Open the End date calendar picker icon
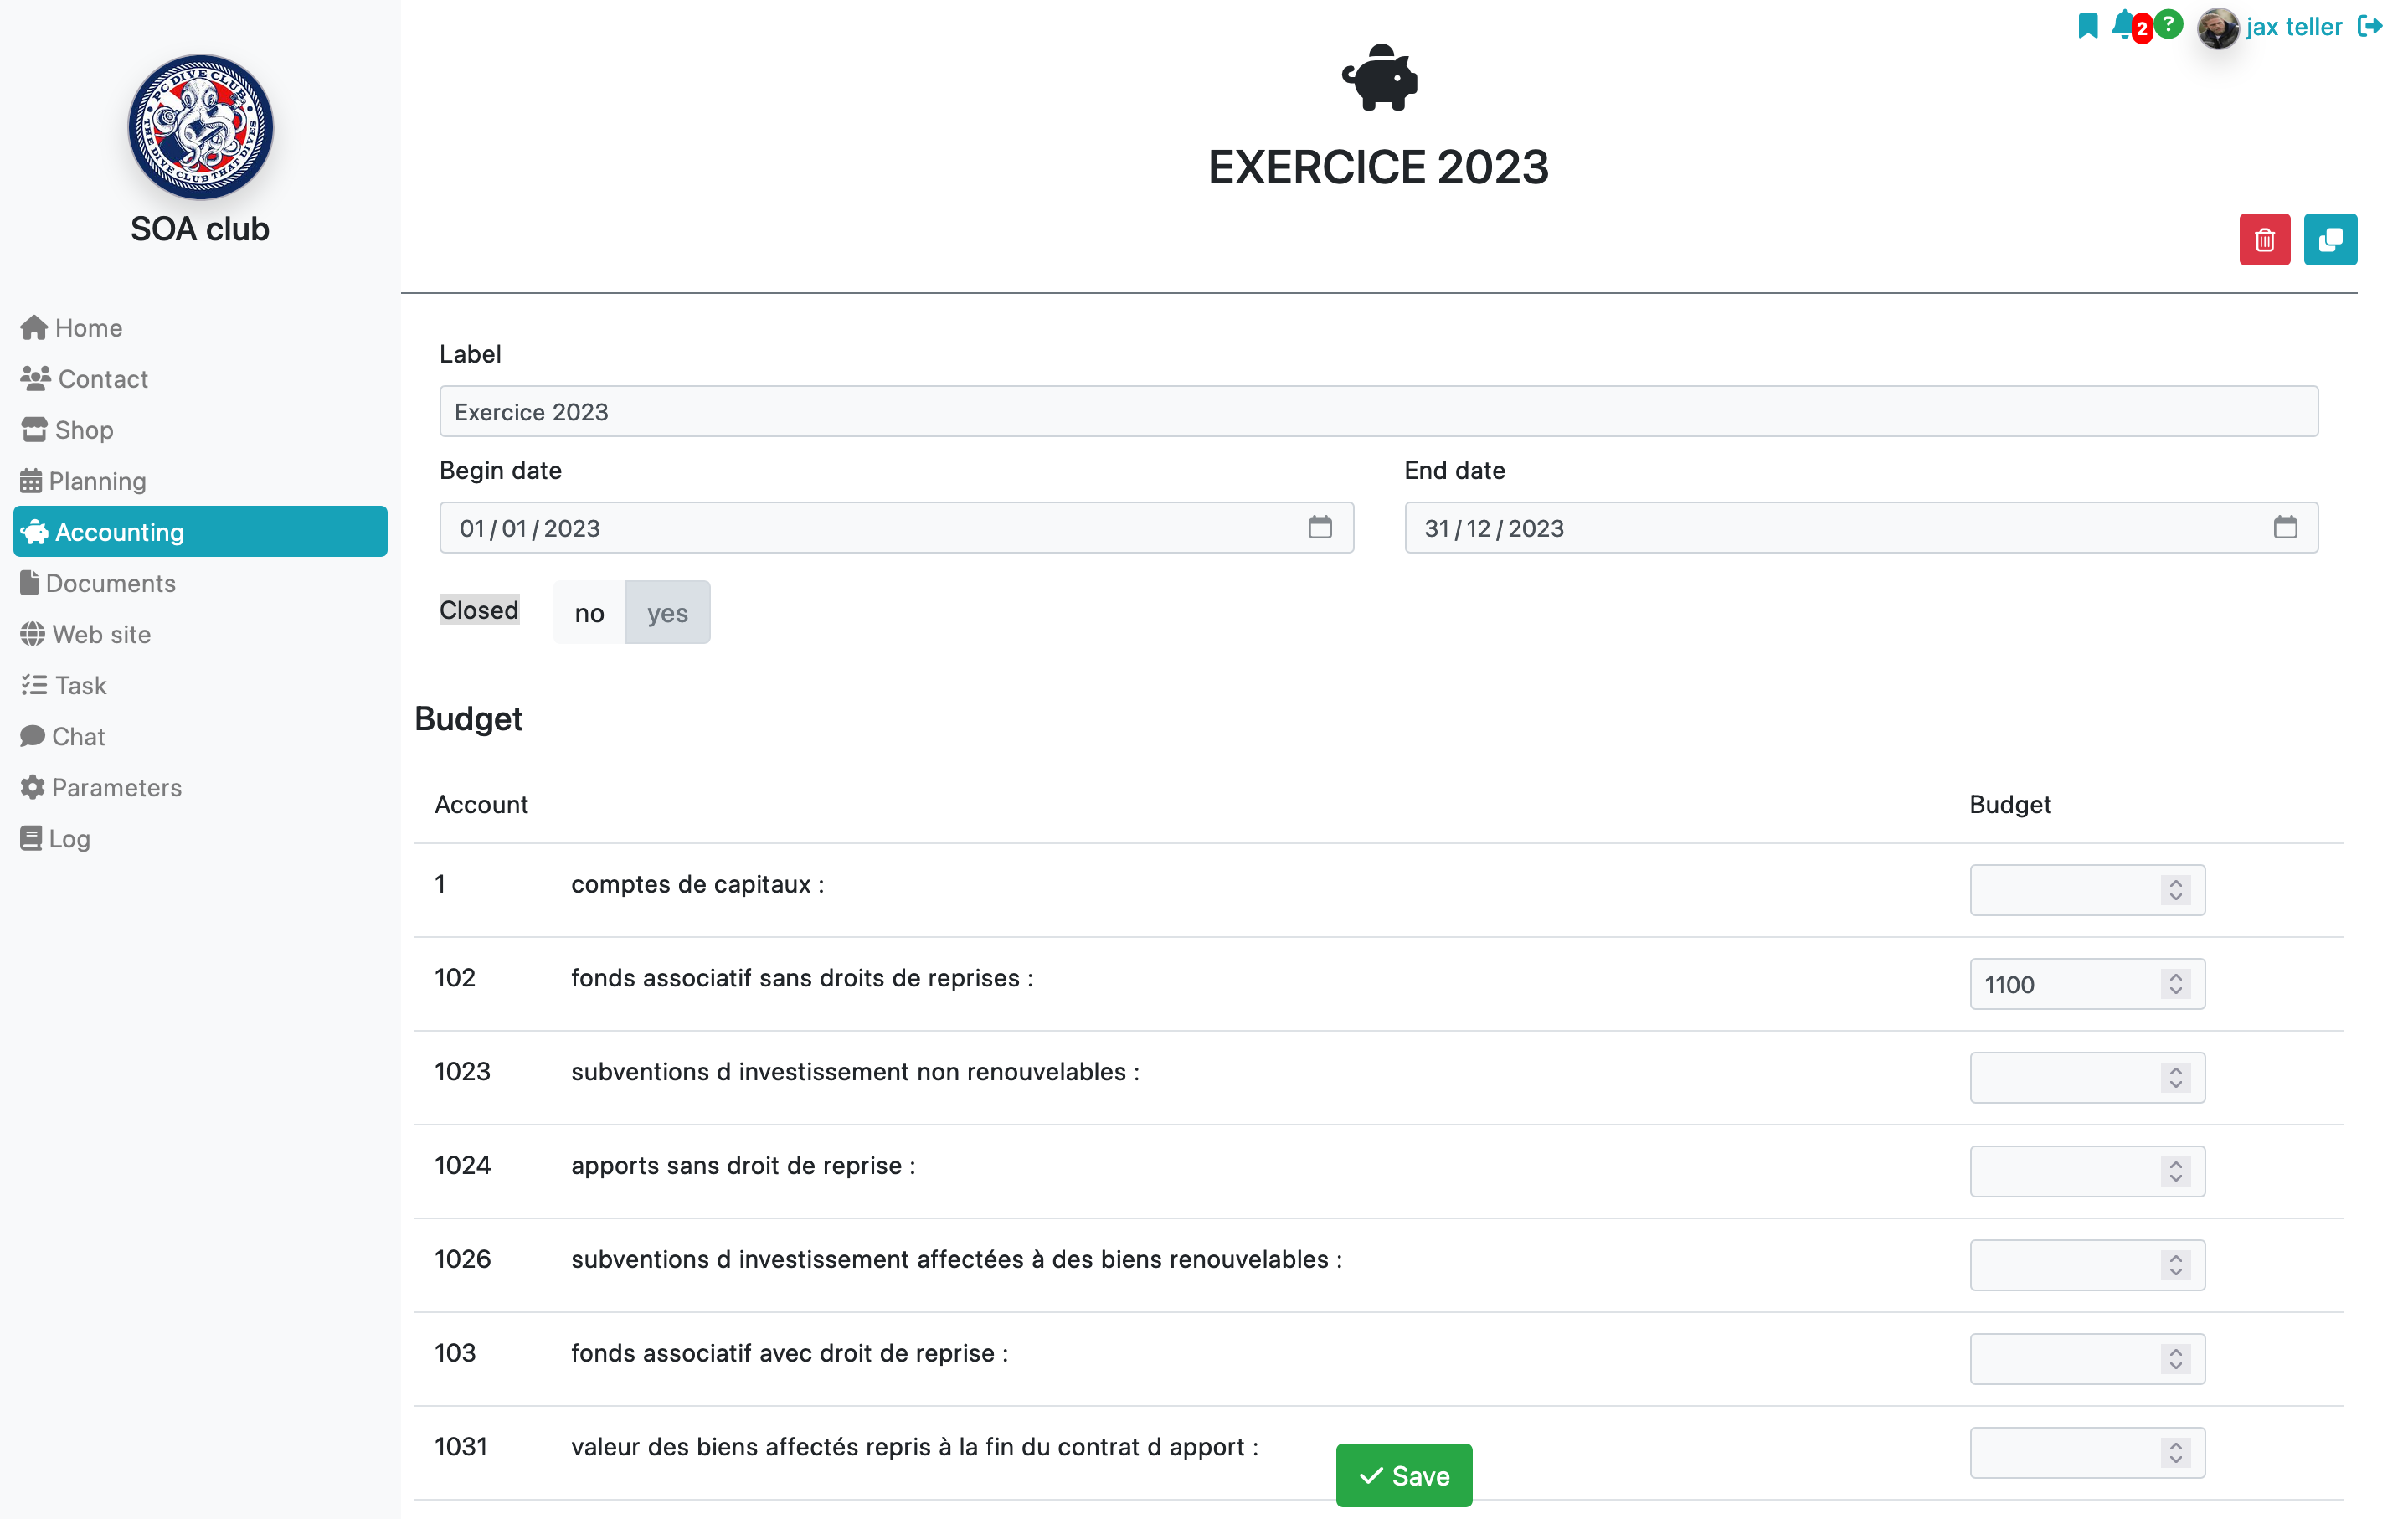Viewport: 2408px width, 1519px height. pyautogui.click(x=2284, y=527)
